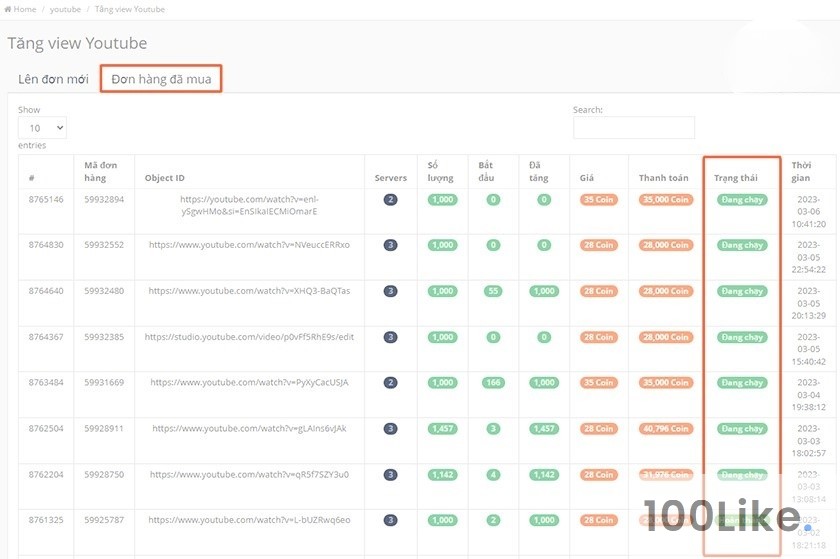Click server badge 3 for order 8764367
Image resolution: width=840 pixels, height=559 pixels.
(x=391, y=338)
